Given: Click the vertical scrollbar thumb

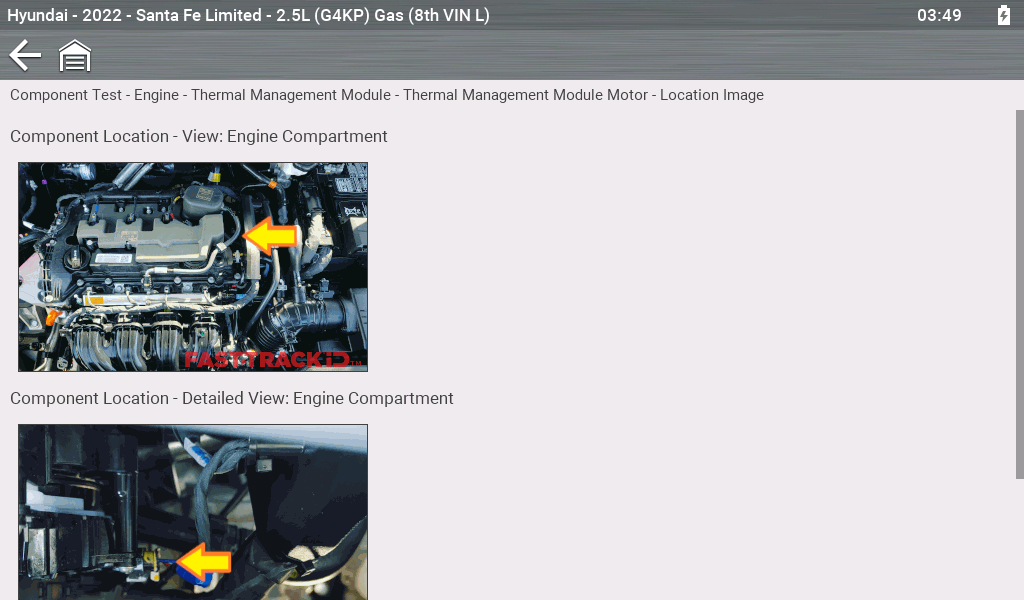Looking at the screenshot, I should 1019,300.
